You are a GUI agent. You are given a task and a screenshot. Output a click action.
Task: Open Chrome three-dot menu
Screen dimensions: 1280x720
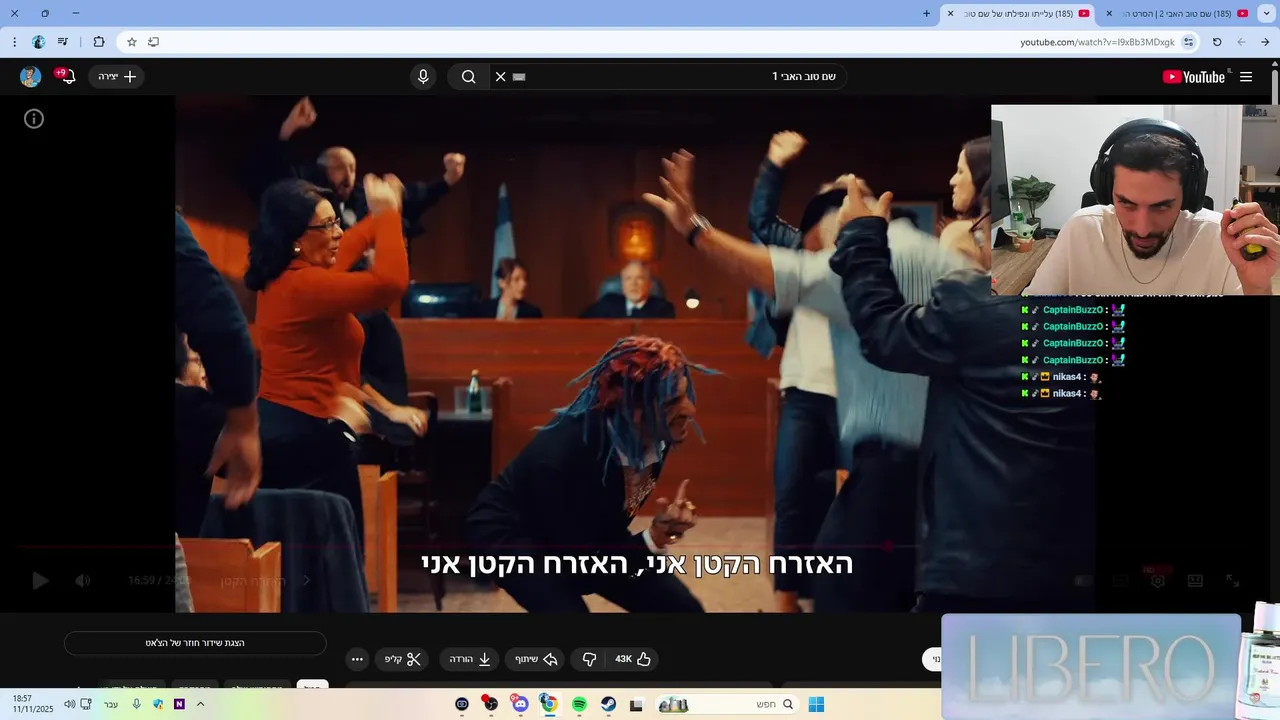(x=14, y=42)
